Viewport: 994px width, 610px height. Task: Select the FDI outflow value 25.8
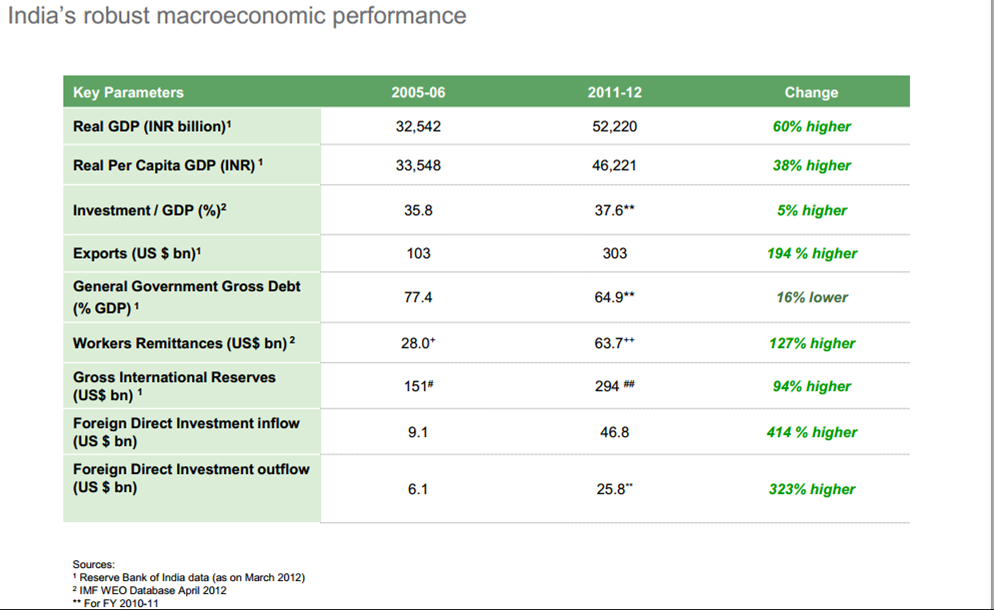[x=614, y=490]
